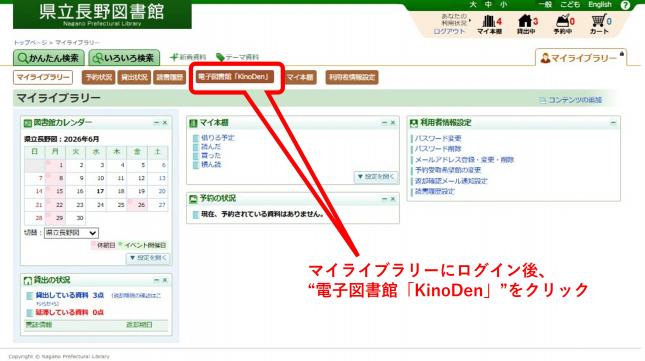
Task: Click the 県立長野図書館 logo
Action: click(x=102, y=14)
